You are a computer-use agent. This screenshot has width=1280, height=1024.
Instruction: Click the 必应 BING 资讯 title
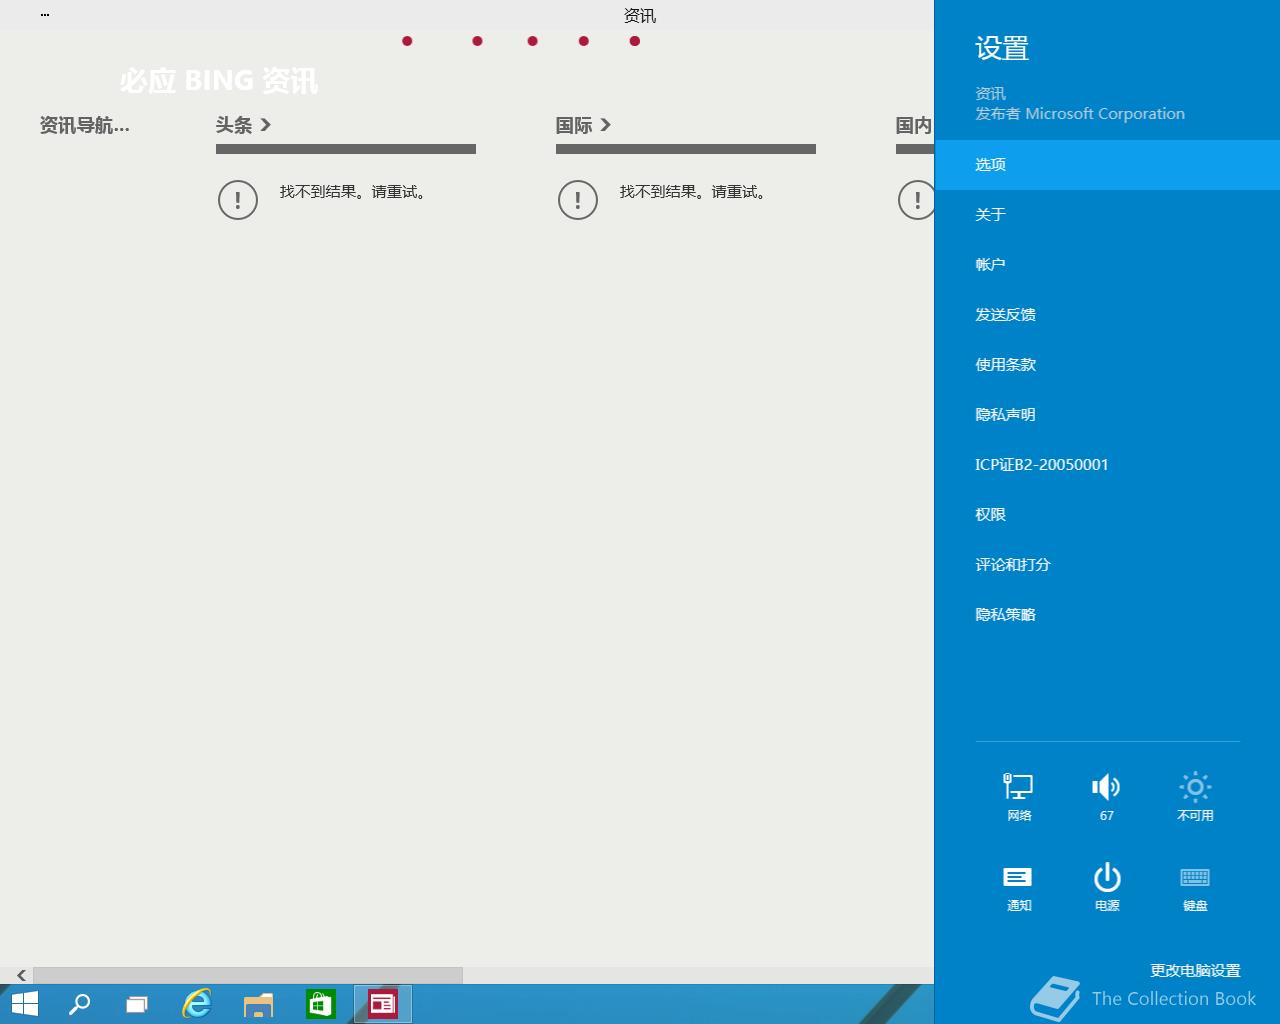click(x=219, y=81)
